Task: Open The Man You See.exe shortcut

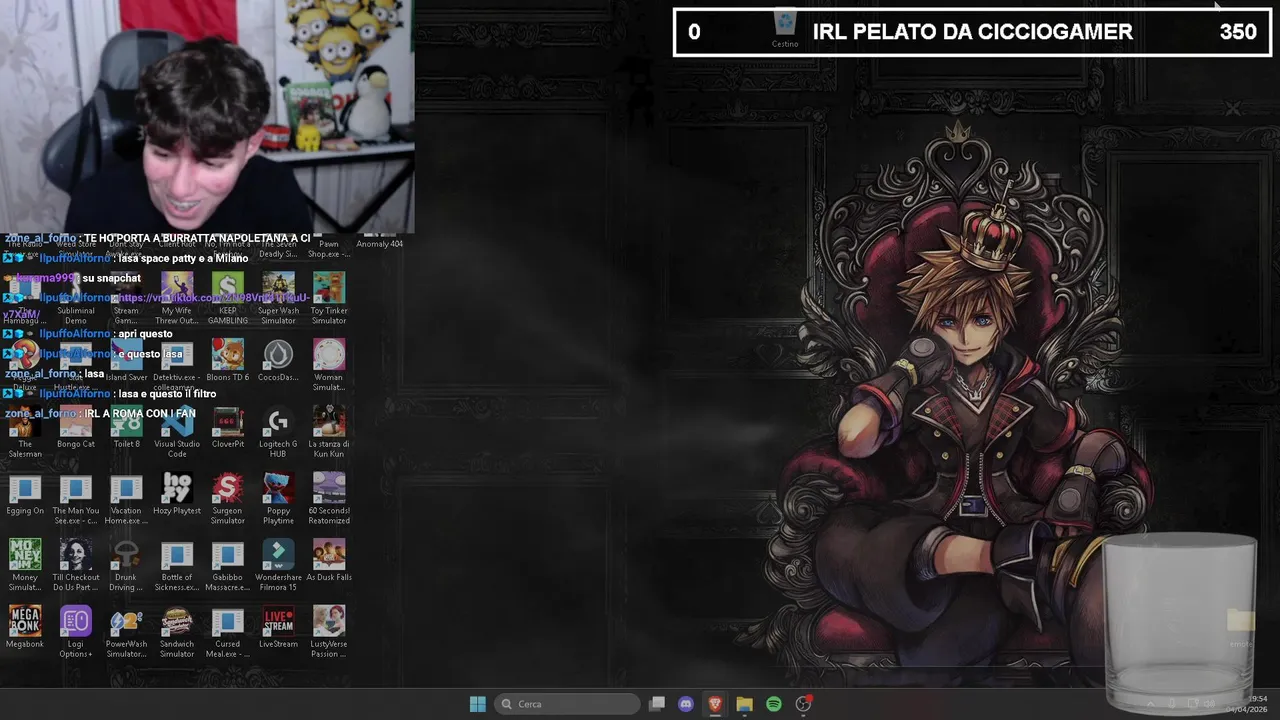Action: [75, 499]
